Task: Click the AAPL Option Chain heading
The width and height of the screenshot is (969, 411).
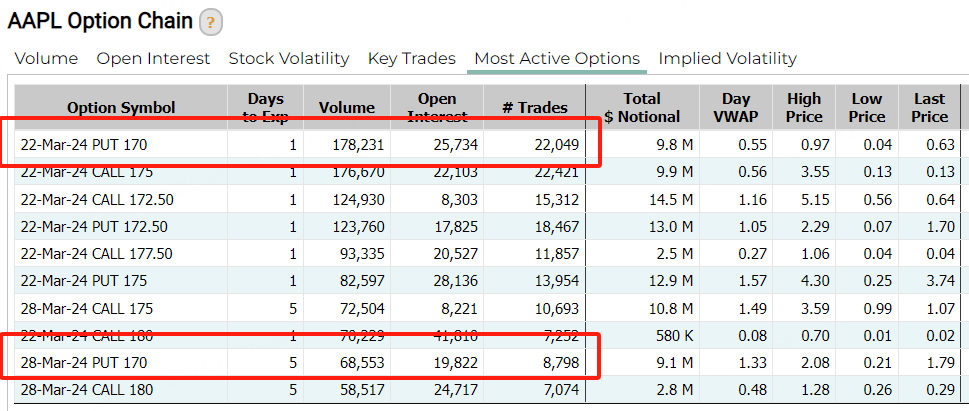Action: click(x=100, y=22)
